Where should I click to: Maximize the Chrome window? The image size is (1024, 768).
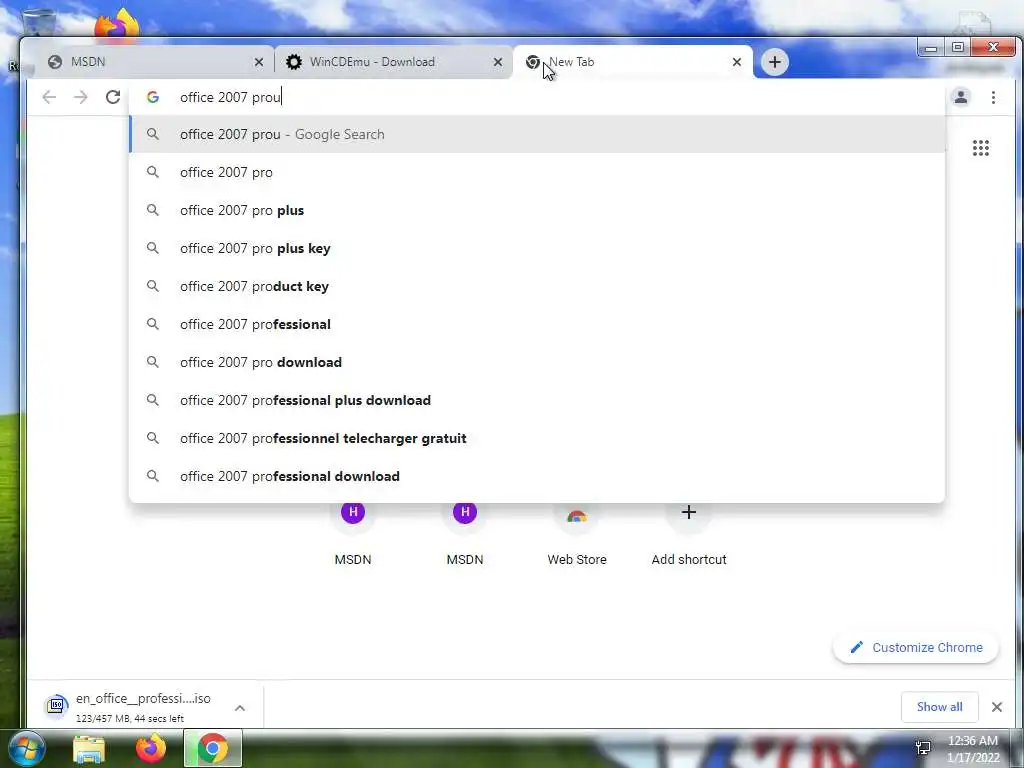957,47
